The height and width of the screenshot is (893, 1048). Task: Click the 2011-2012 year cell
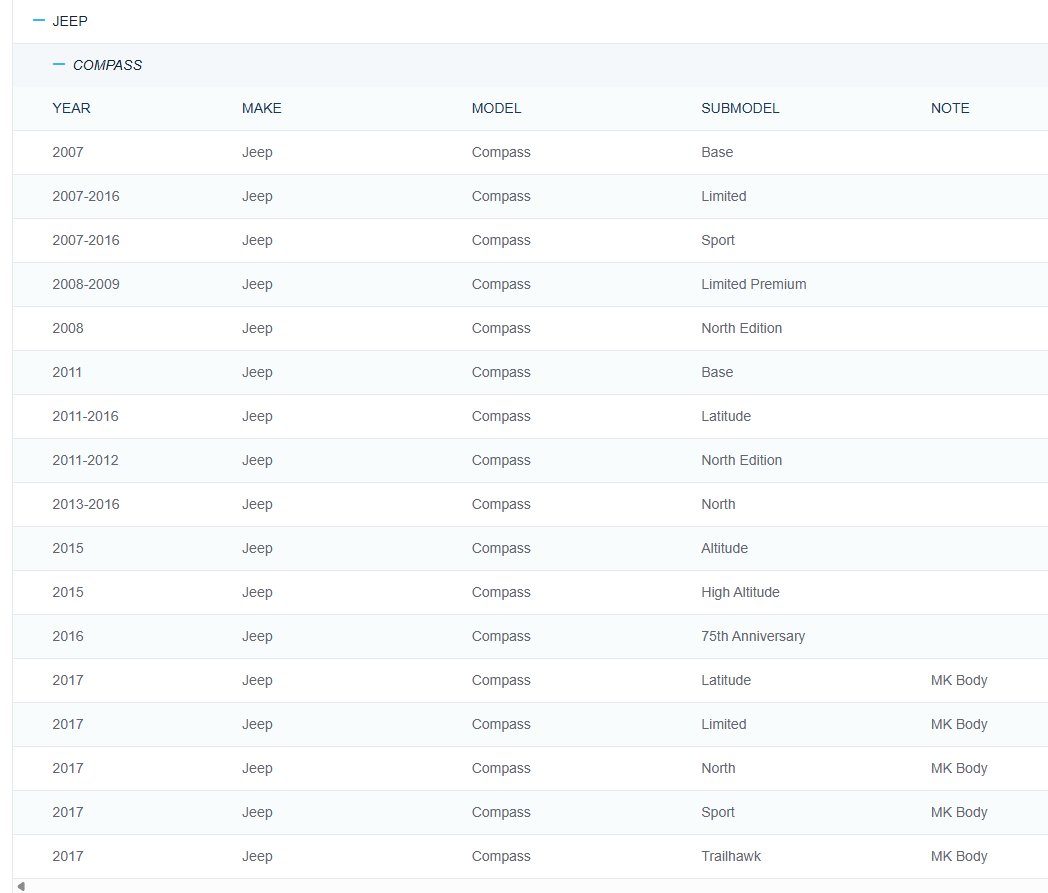[85, 460]
